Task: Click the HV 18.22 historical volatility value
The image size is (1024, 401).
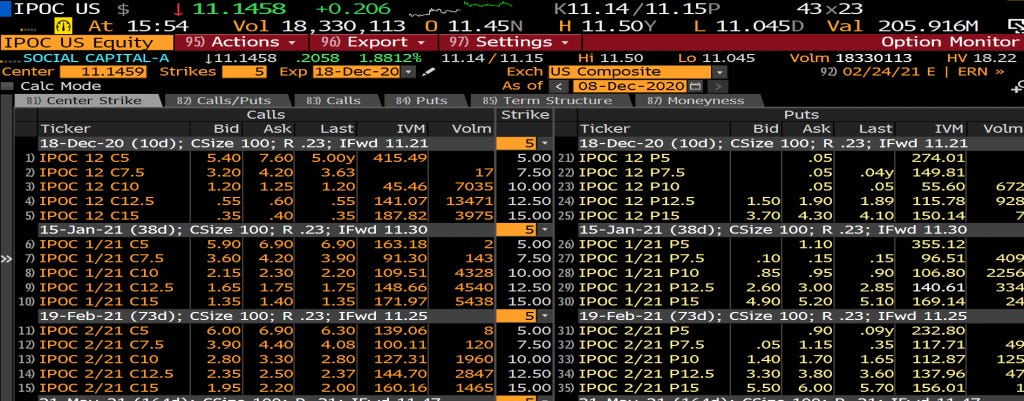Action: click(980, 57)
